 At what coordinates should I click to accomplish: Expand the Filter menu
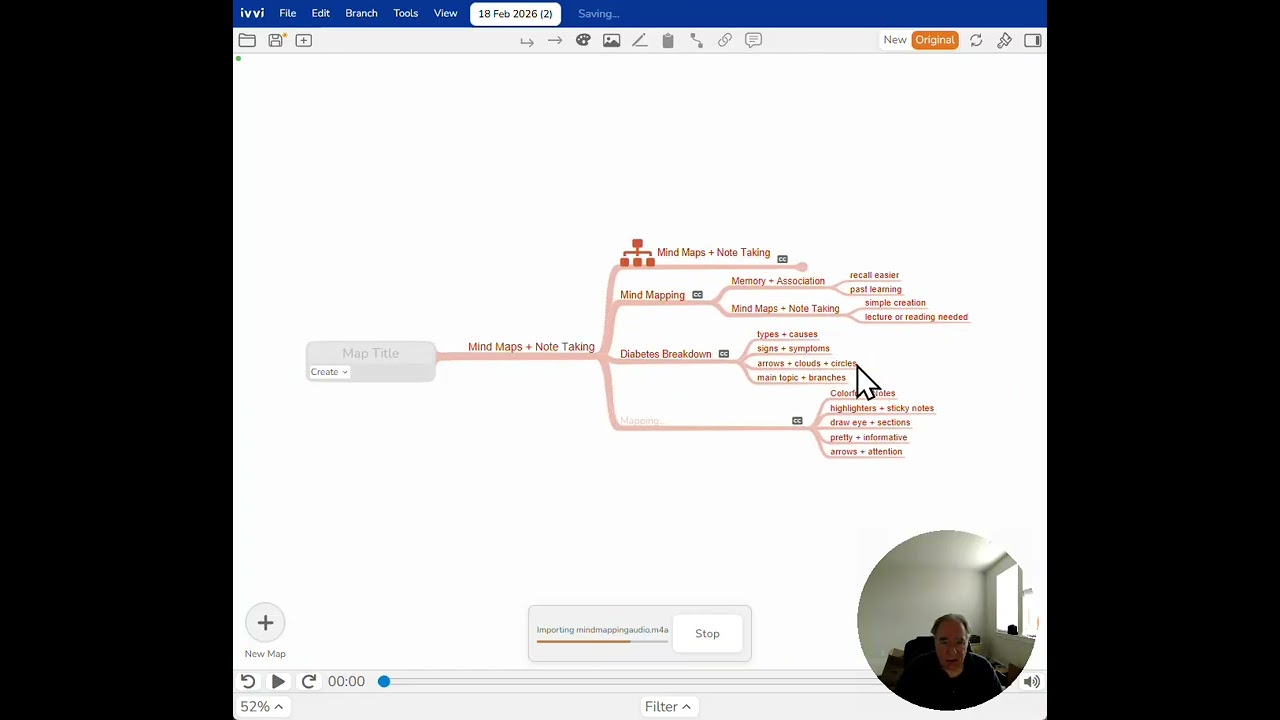[x=667, y=707]
